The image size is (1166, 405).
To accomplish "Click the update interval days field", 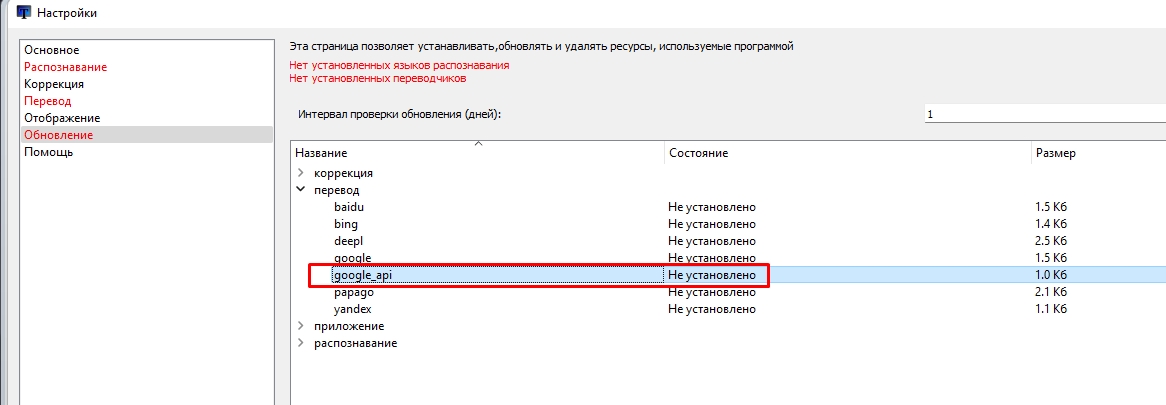I will coord(1044,114).
